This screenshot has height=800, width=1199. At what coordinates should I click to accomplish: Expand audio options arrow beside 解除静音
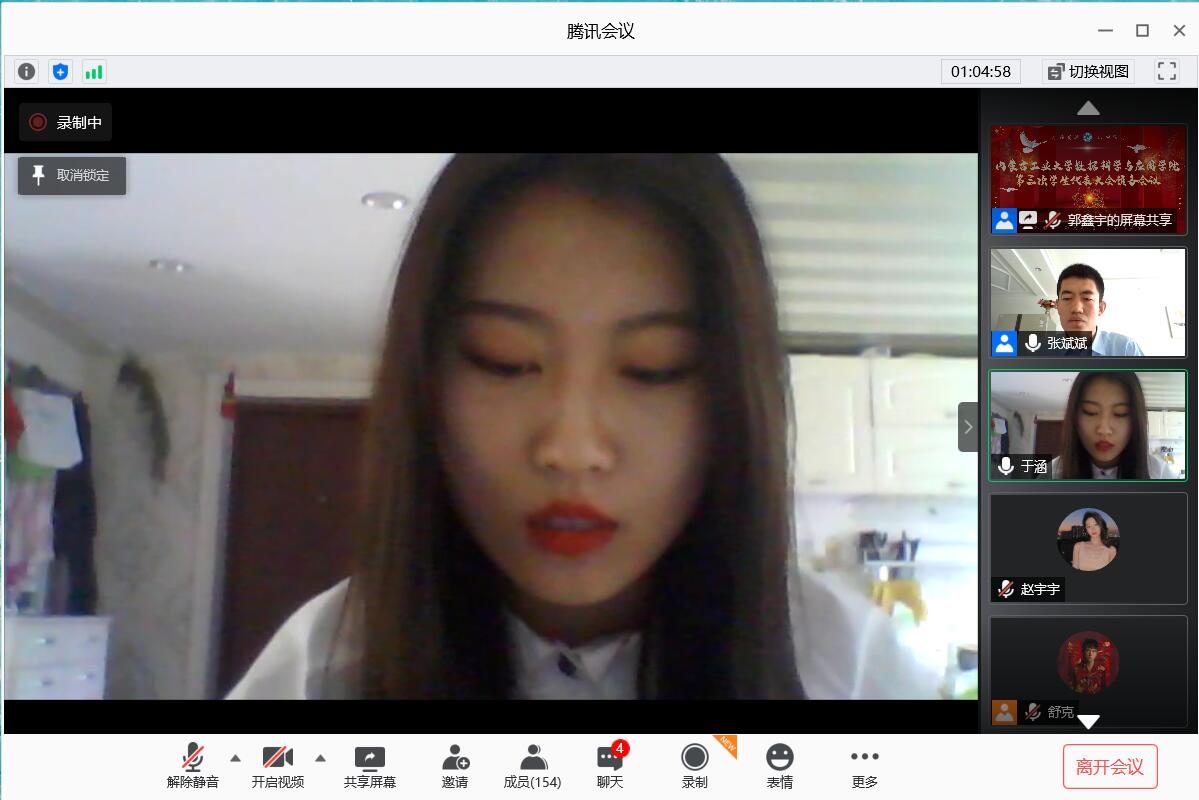pyautogui.click(x=236, y=757)
